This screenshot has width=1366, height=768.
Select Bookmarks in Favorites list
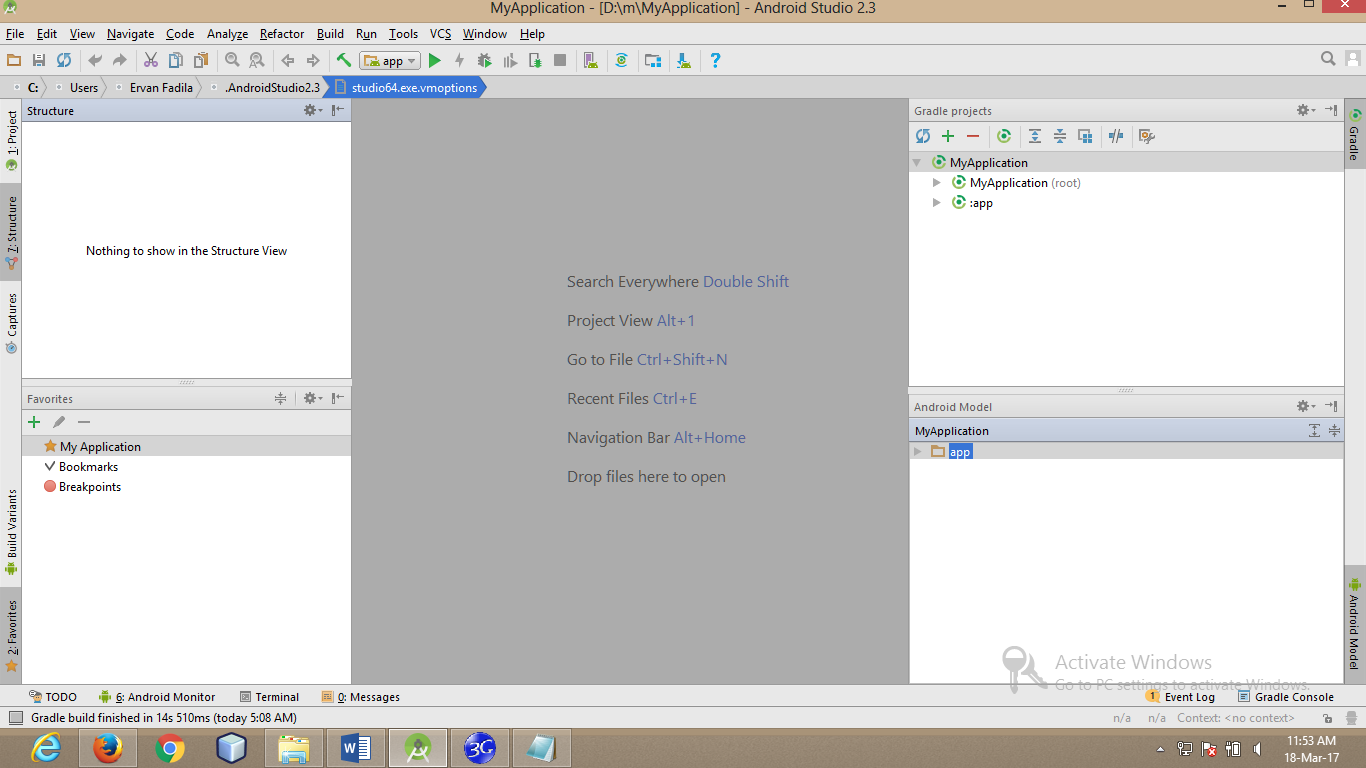tap(186, 467)
